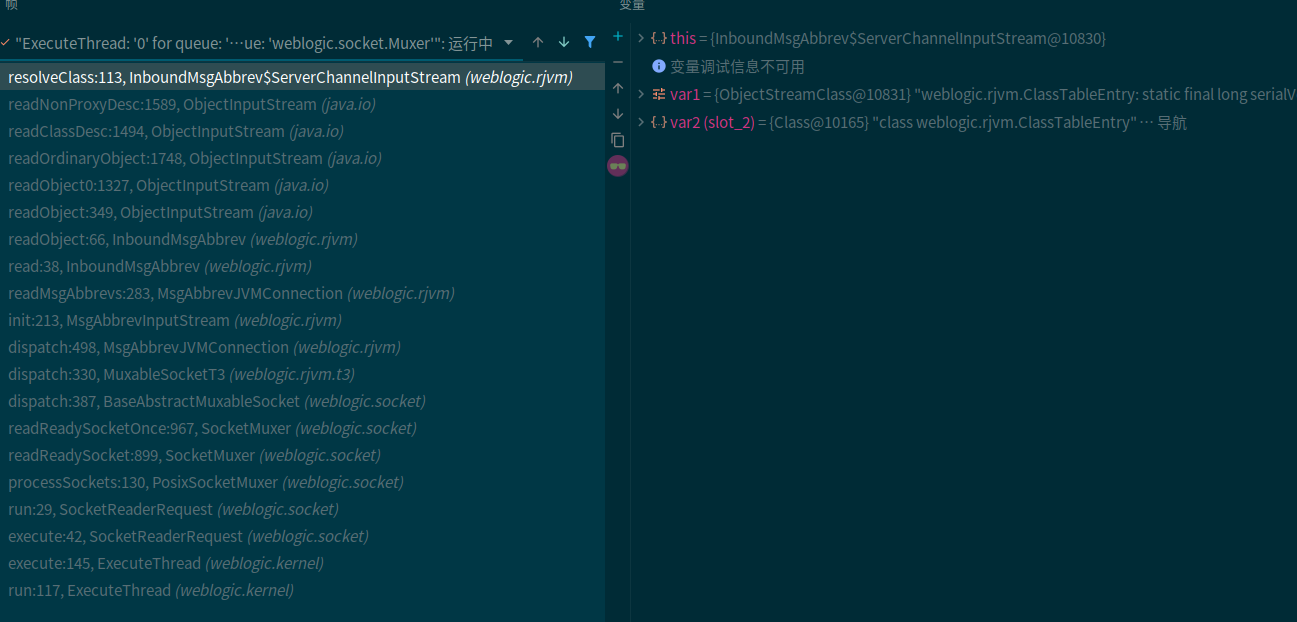Choose run:117 ExecuteThread frame
Viewport: 1297px width, 622px height.
[x=150, y=590]
